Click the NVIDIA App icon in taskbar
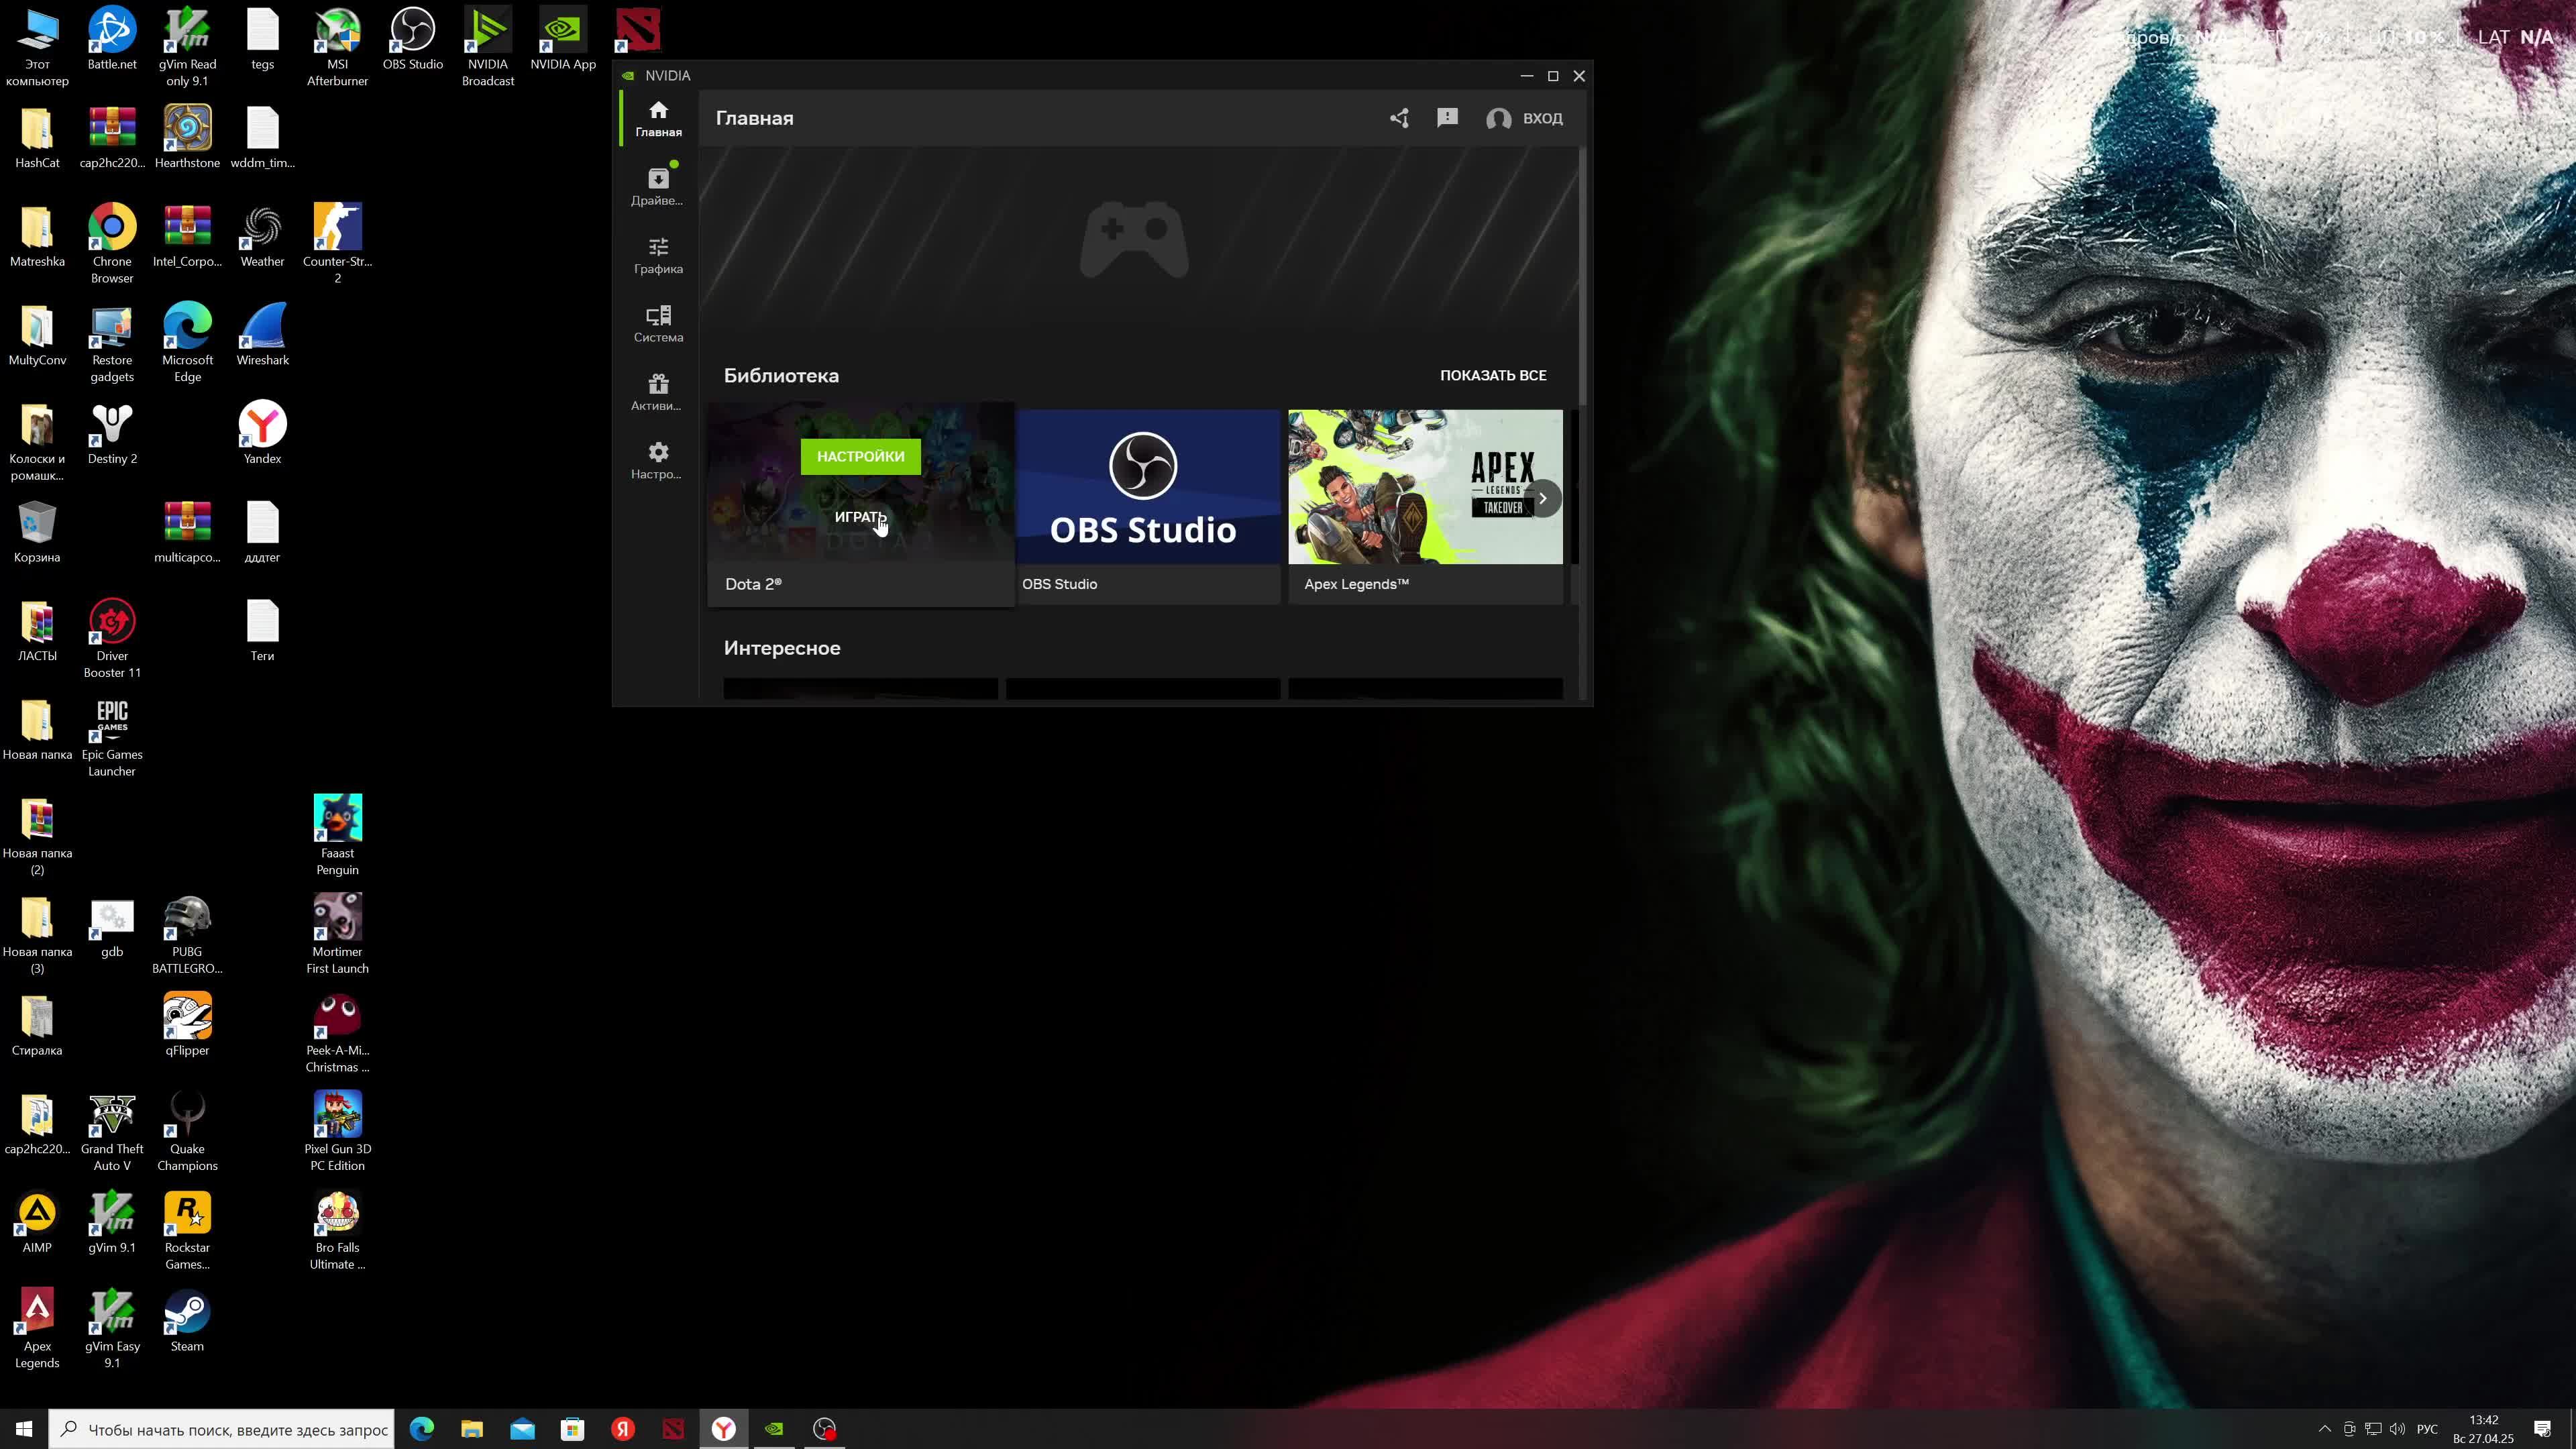 774,1429
